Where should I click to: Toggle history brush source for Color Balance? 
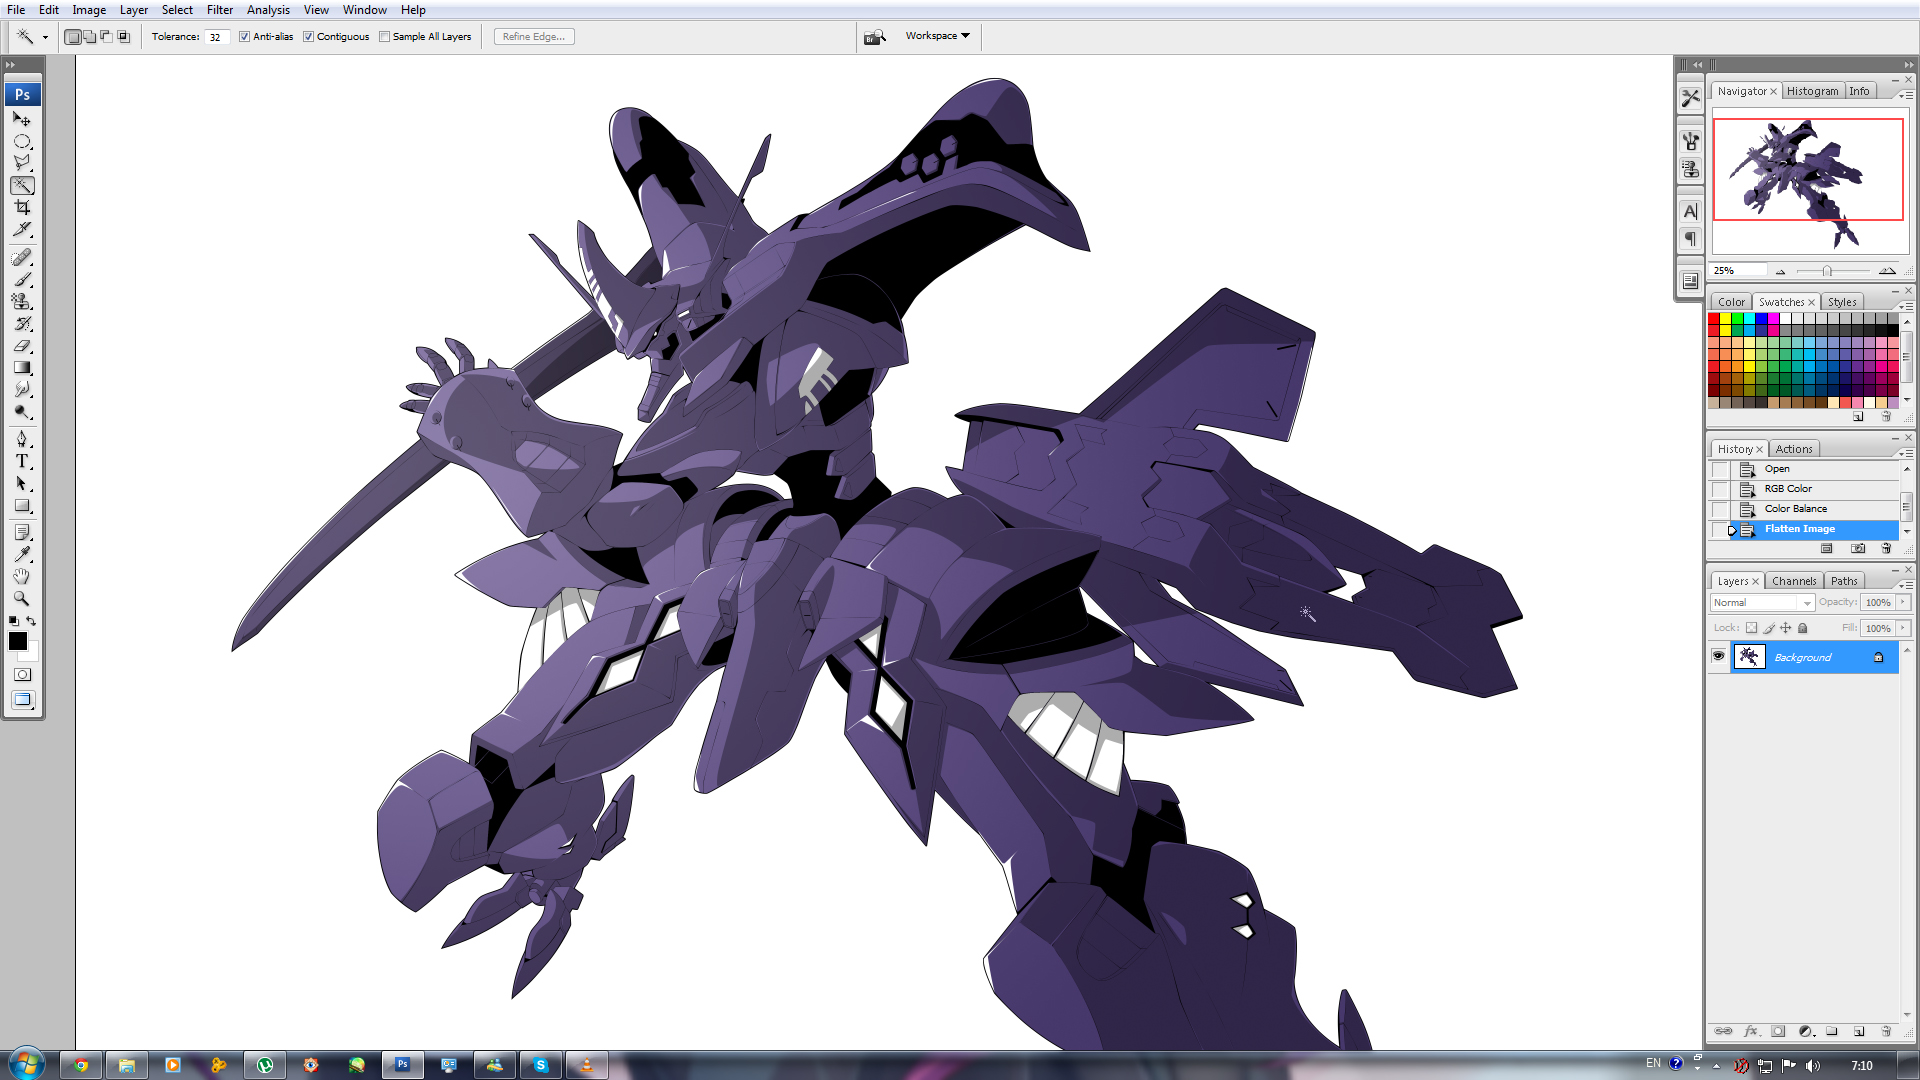coord(1719,509)
